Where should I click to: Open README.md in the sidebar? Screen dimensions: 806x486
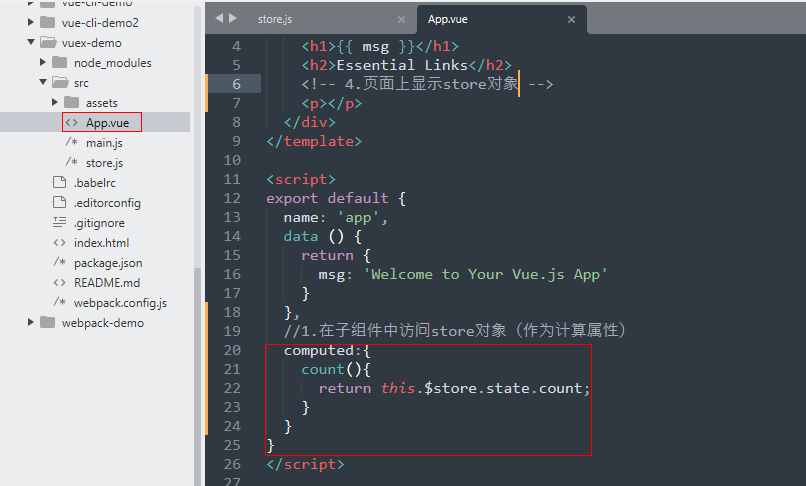(x=107, y=283)
